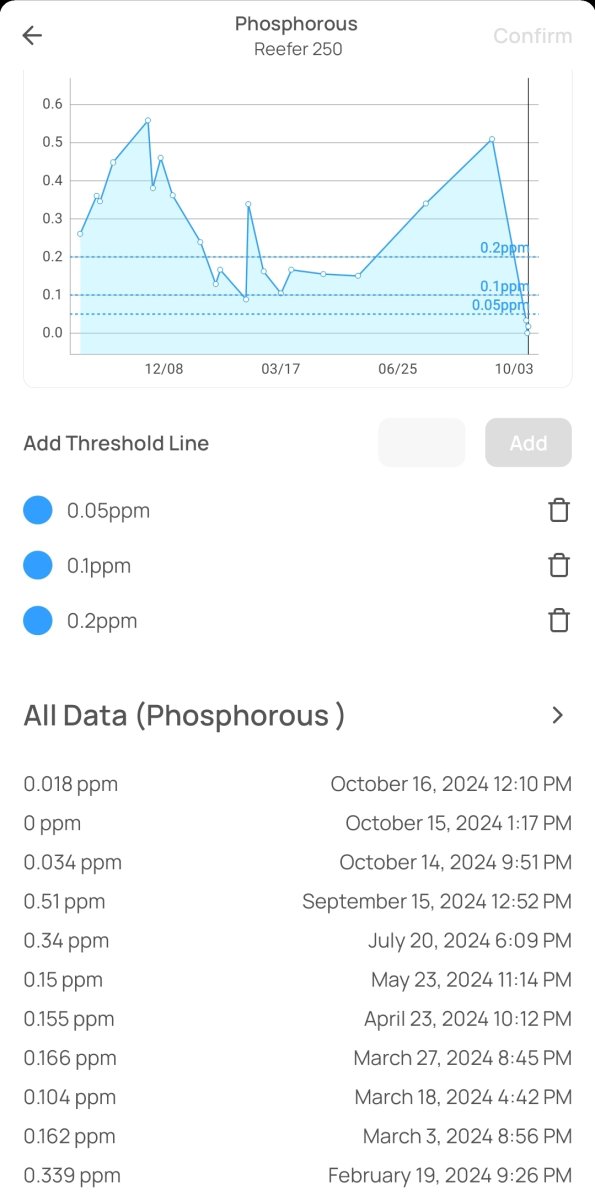The height and width of the screenshot is (1200, 595).
Task: Click the Add threshold button
Action: pos(528,443)
